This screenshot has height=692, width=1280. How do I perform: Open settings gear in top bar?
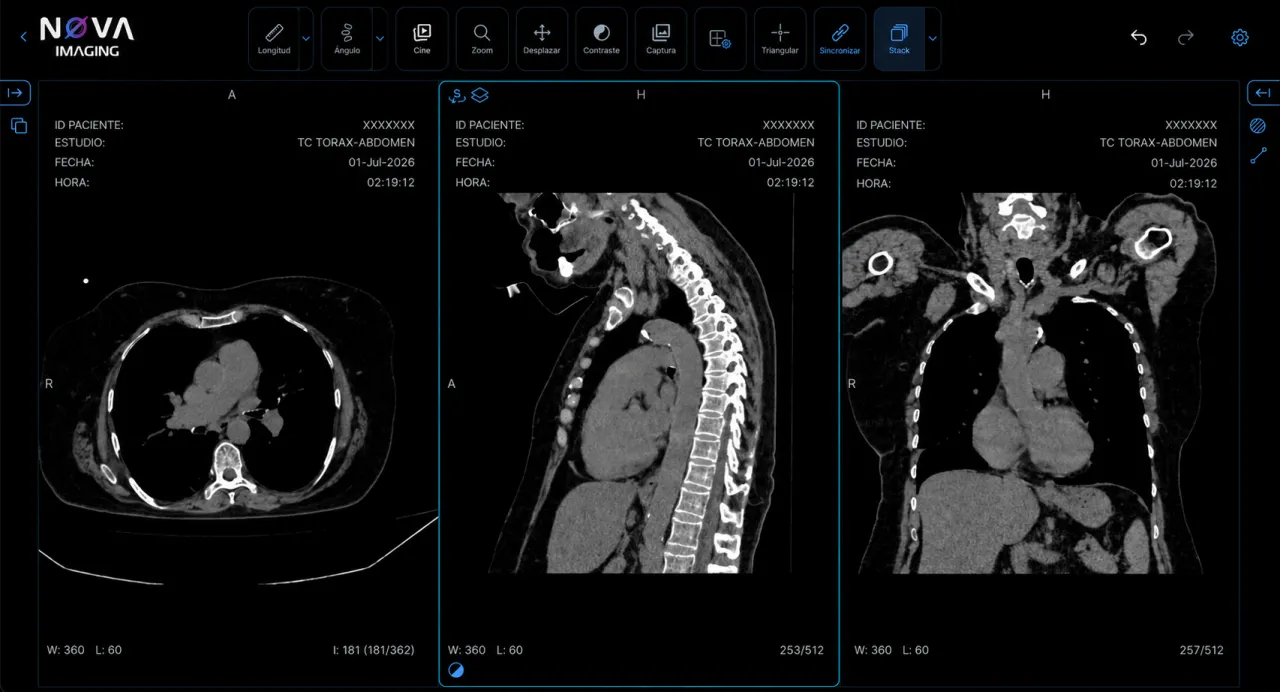[x=1240, y=38]
